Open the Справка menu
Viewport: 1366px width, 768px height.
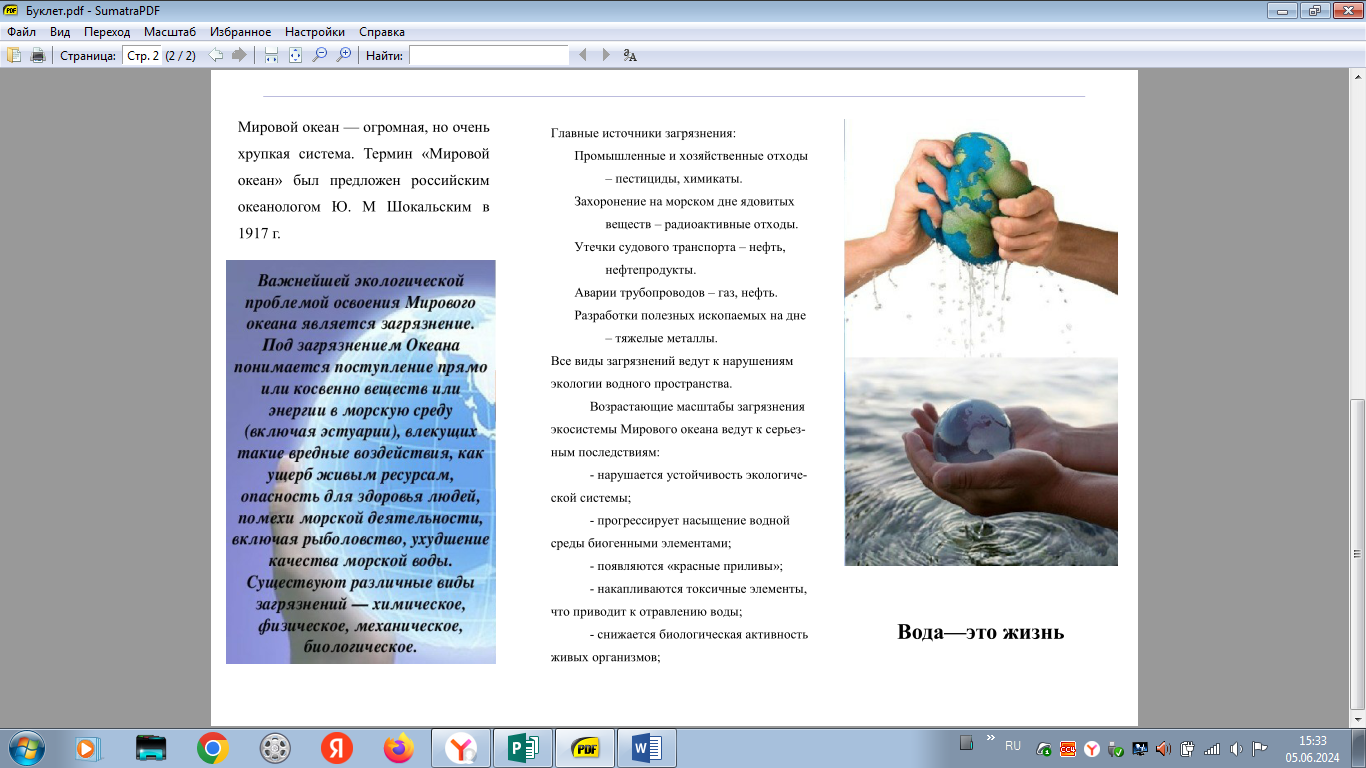[x=382, y=32]
